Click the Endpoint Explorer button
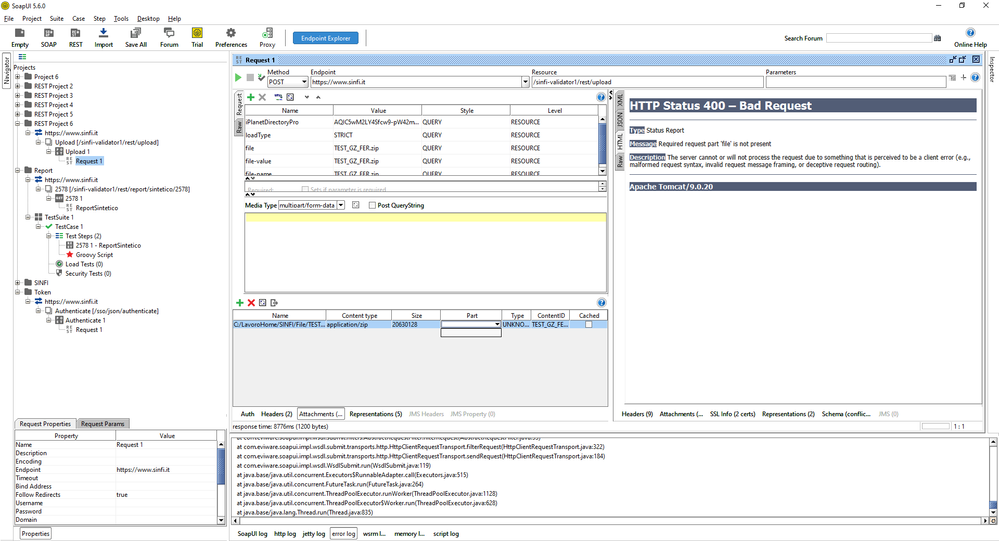The image size is (999, 541). pyautogui.click(x=325, y=38)
